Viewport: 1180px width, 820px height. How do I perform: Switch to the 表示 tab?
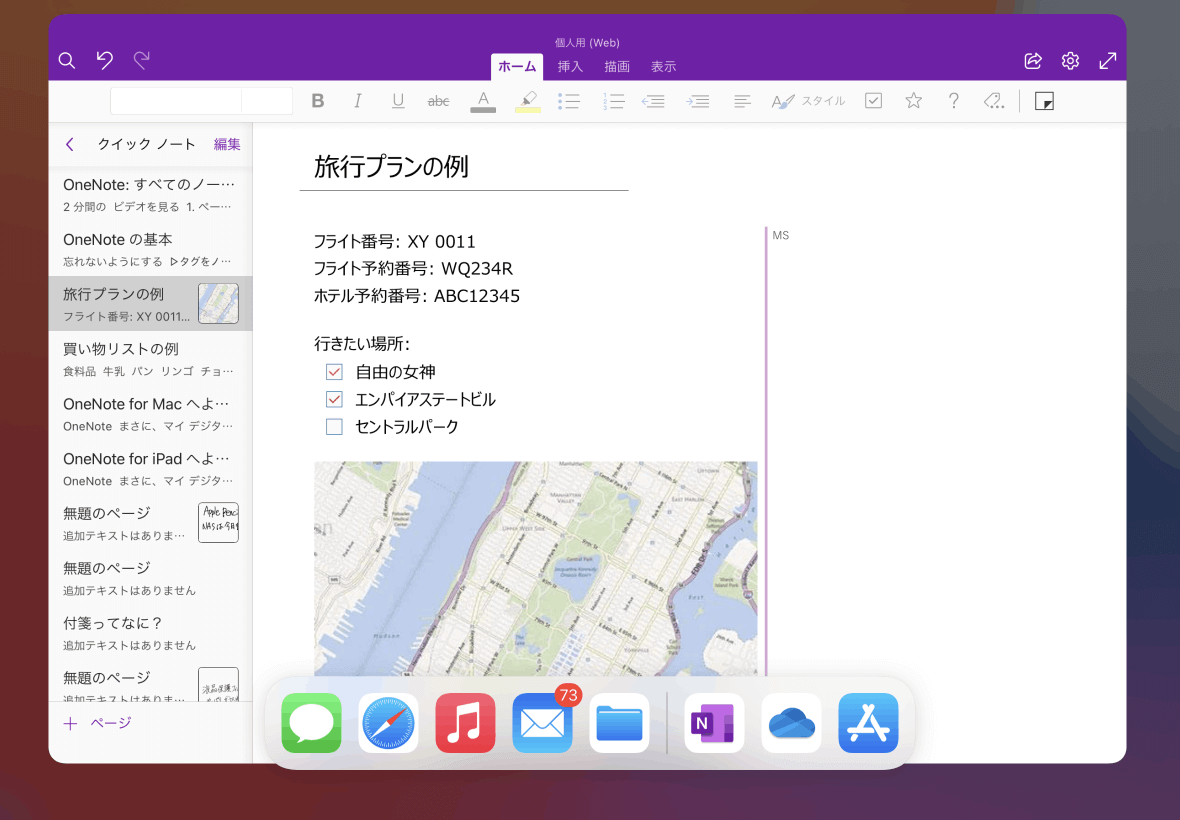coord(664,66)
